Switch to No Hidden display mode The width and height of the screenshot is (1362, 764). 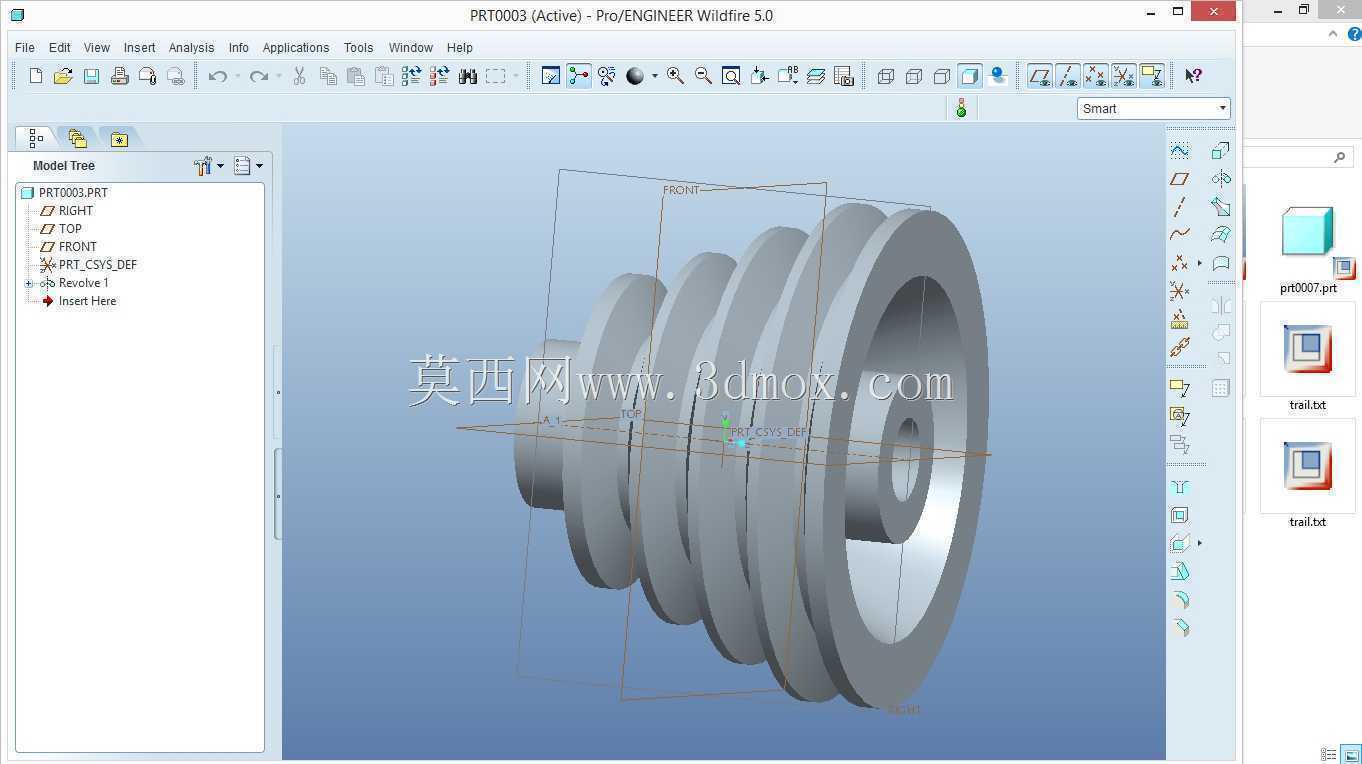941,76
